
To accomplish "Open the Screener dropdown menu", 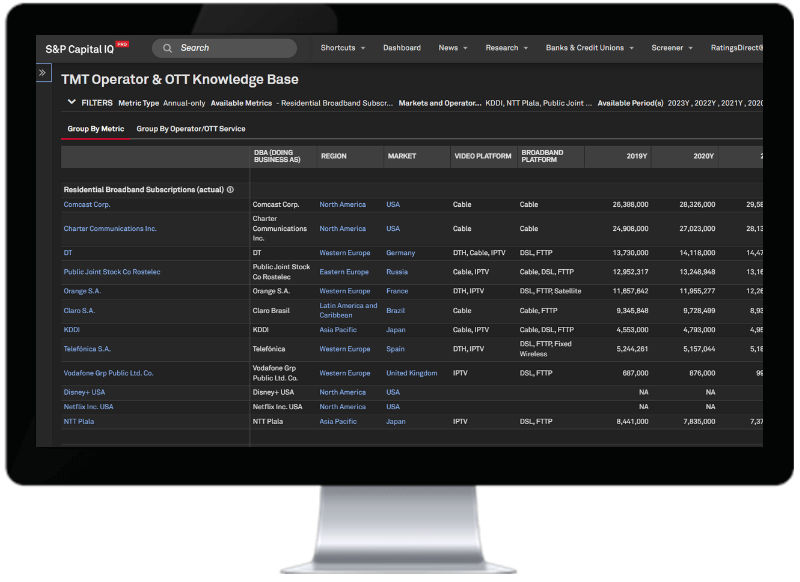I will (x=671, y=48).
